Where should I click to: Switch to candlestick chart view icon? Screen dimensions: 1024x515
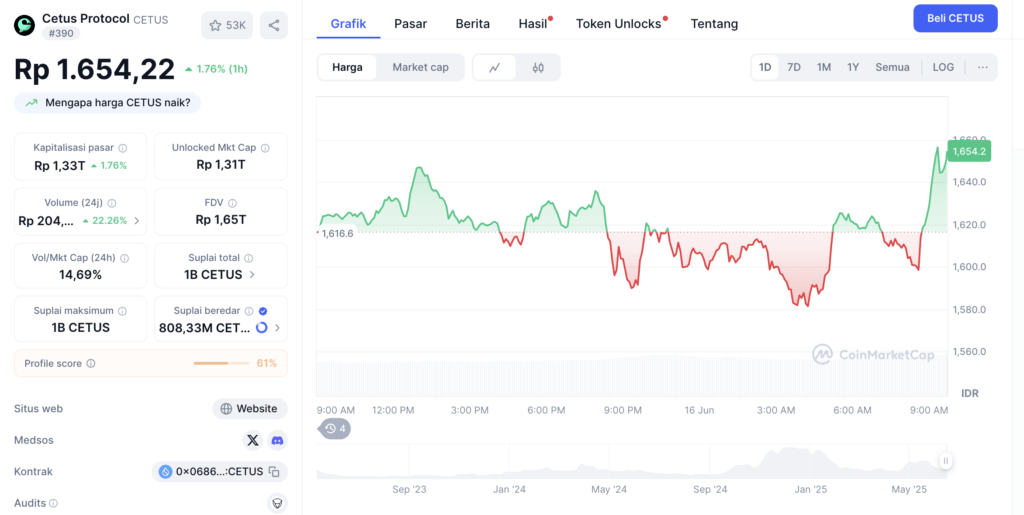538,67
